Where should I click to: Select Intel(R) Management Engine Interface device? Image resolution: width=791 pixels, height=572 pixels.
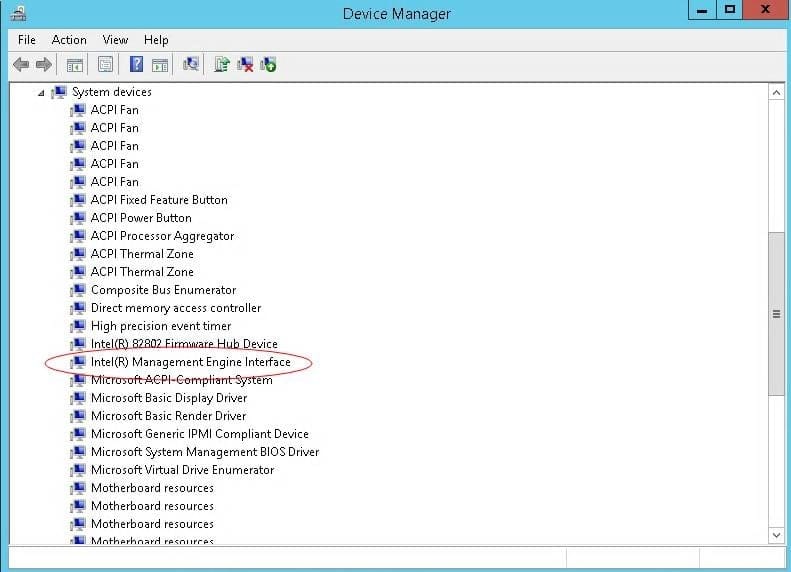click(x=190, y=362)
